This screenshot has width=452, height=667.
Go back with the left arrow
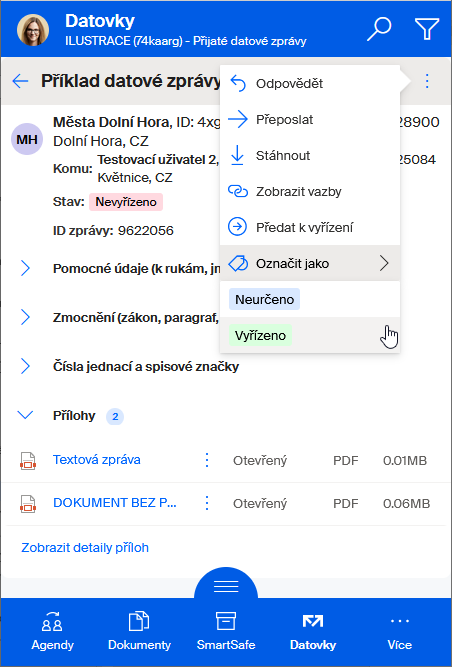[20, 81]
